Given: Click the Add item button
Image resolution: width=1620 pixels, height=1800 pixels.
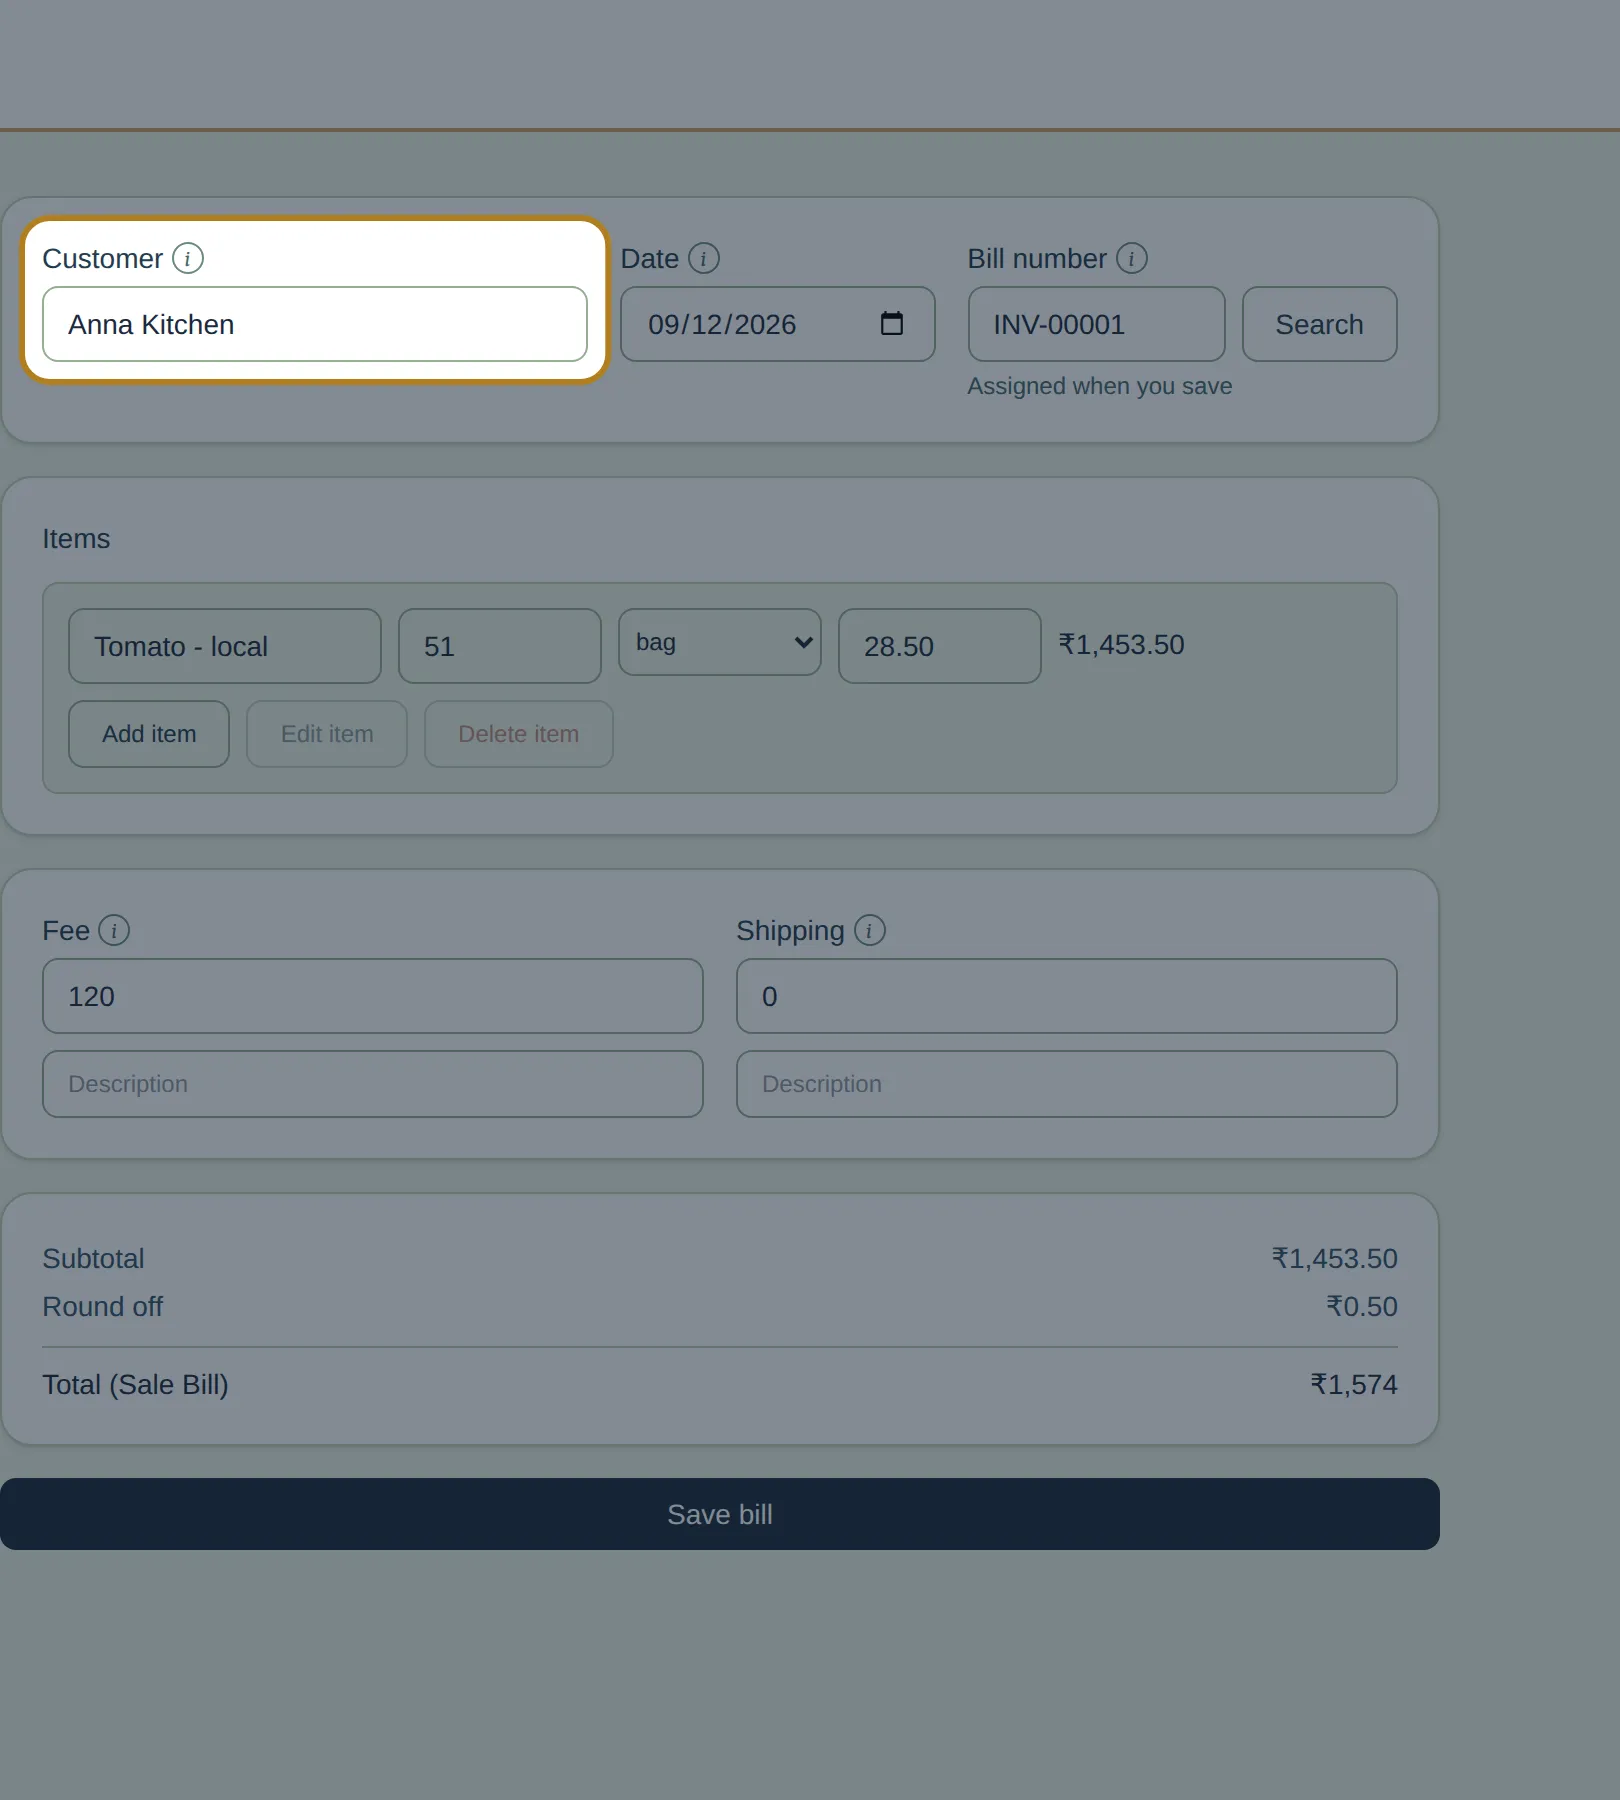Looking at the screenshot, I should point(149,734).
